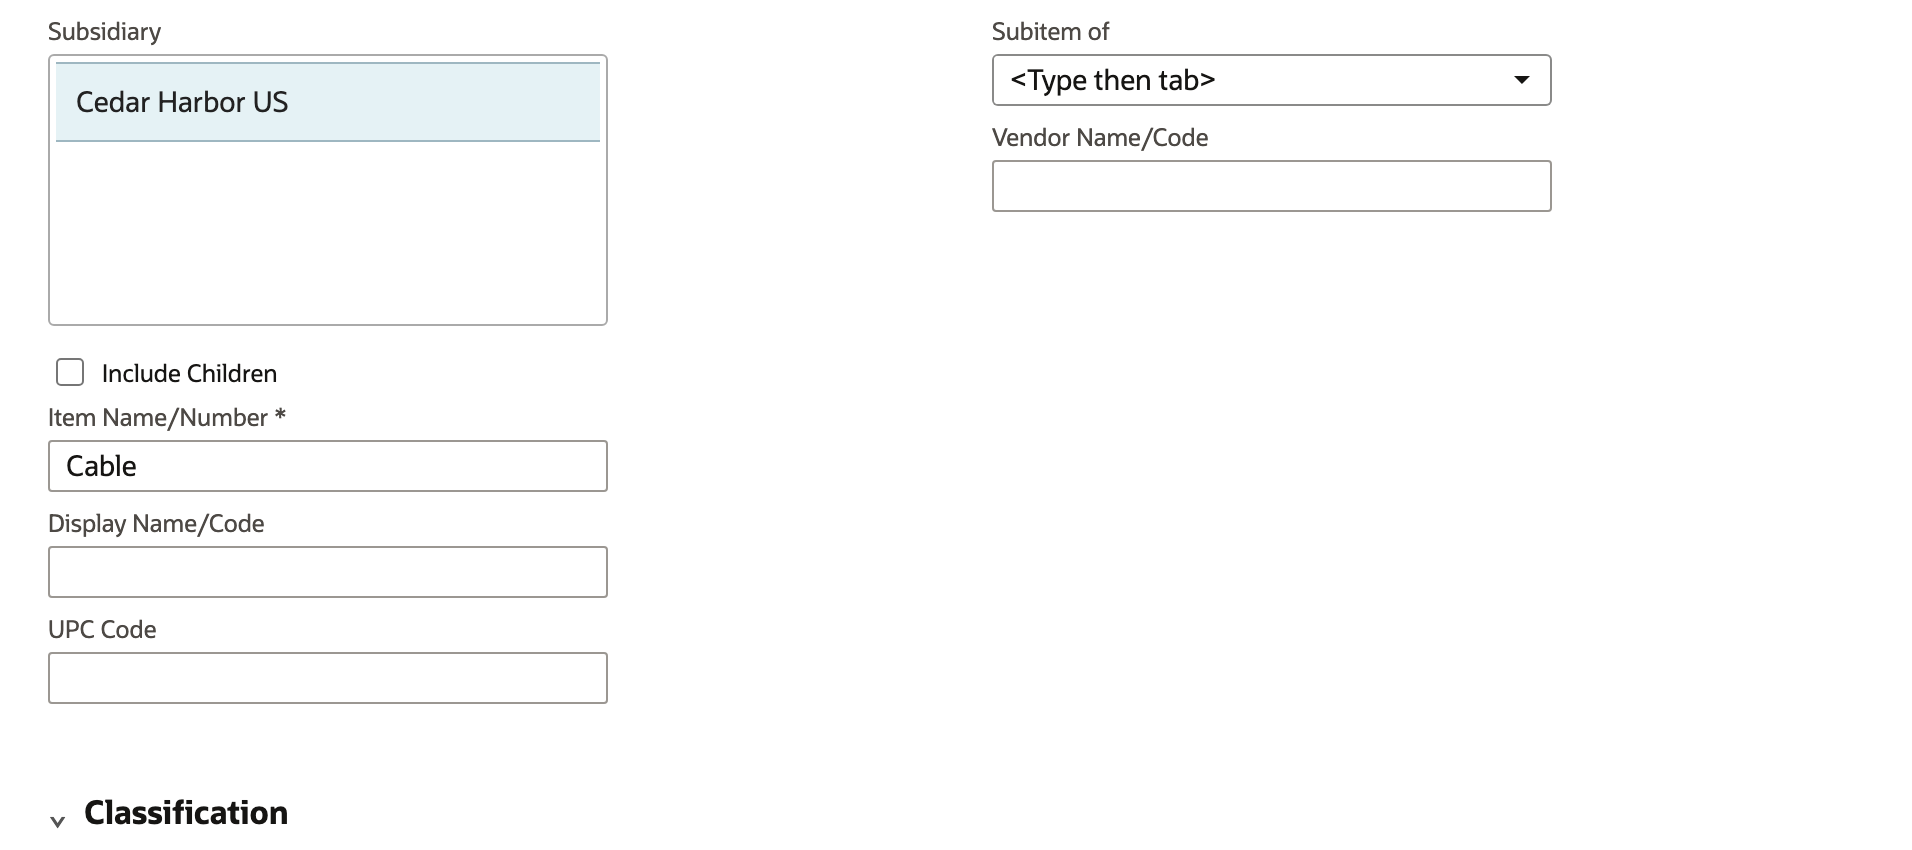This screenshot has width=1912, height=850.
Task: Click into the UPC Code field
Action: coord(328,678)
